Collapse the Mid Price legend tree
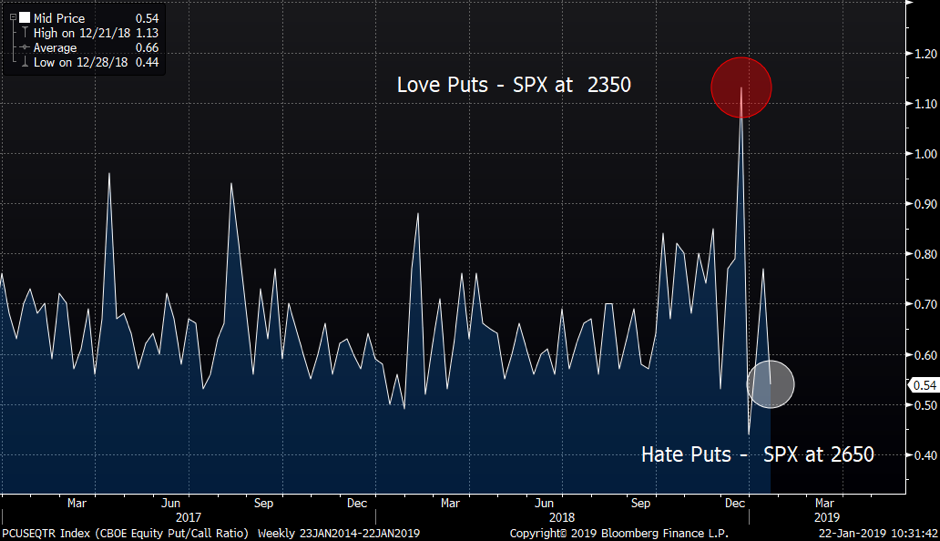 [x=13, y=18]
